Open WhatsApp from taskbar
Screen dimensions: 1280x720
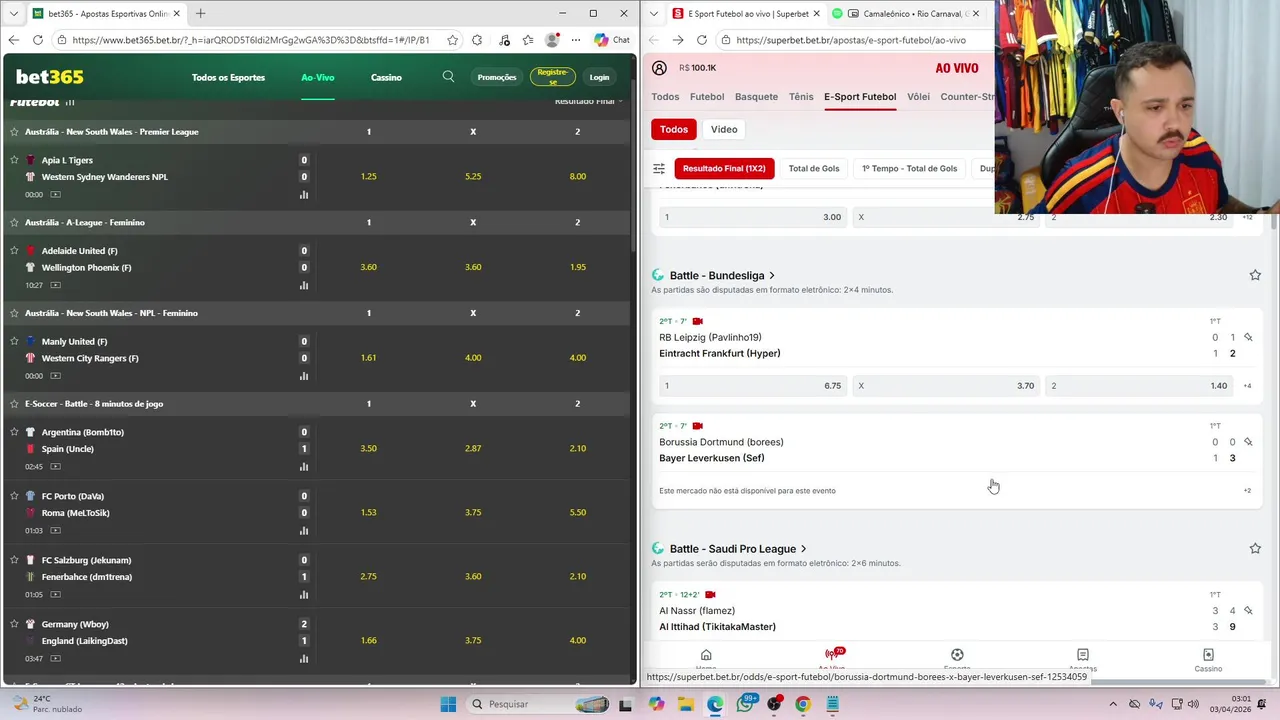(x=745, y=704)
